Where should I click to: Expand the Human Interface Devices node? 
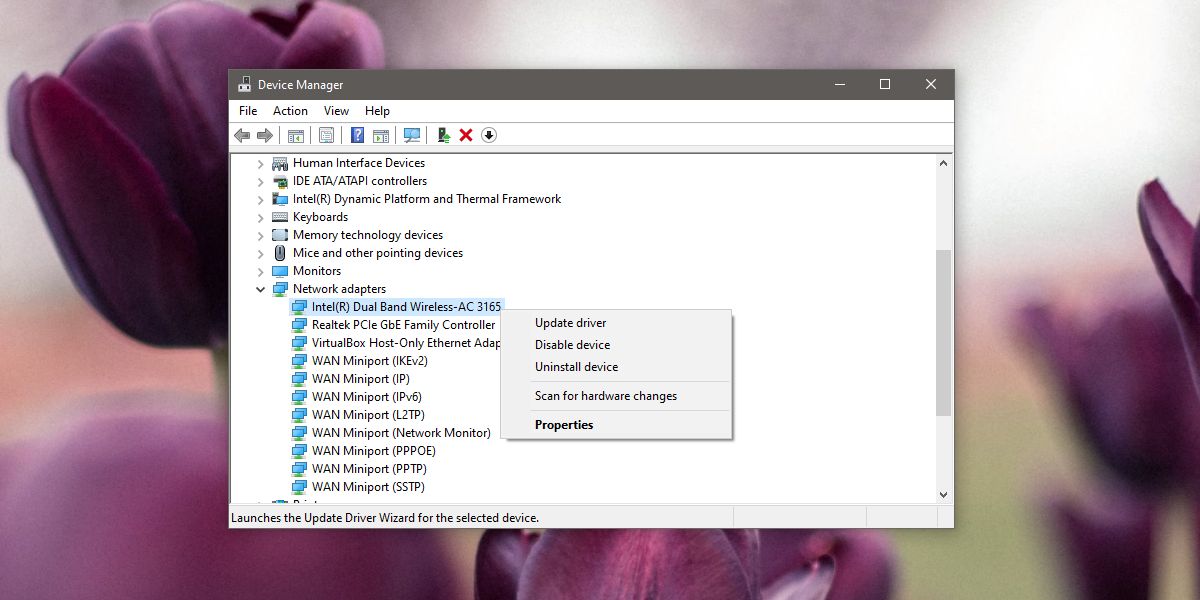(x=261, y=163)
